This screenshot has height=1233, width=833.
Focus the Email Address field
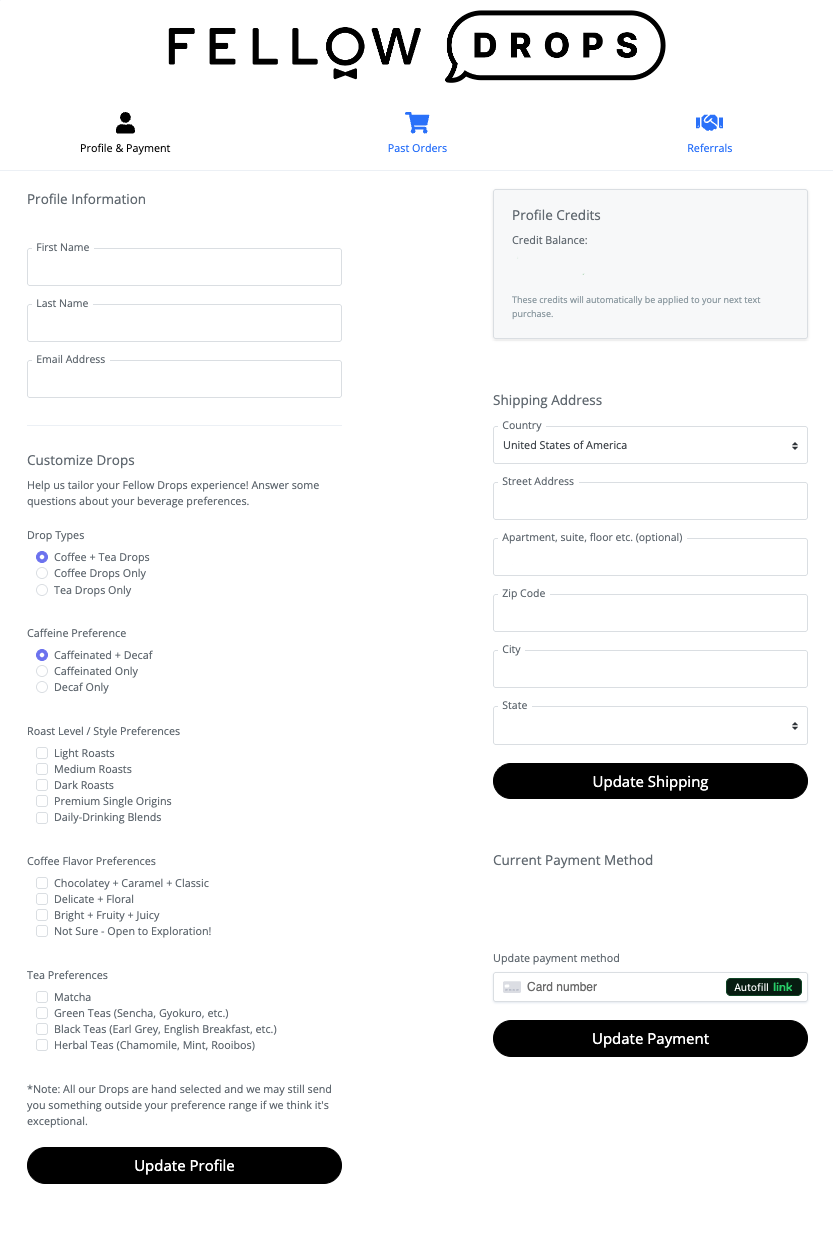point(184,381)
